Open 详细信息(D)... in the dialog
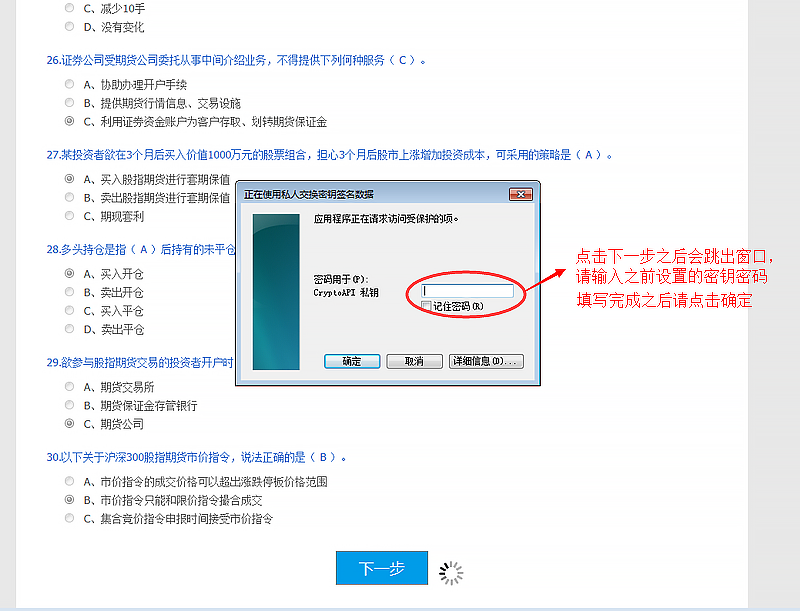This screenshot has width=800, height=611. [486, 361]
